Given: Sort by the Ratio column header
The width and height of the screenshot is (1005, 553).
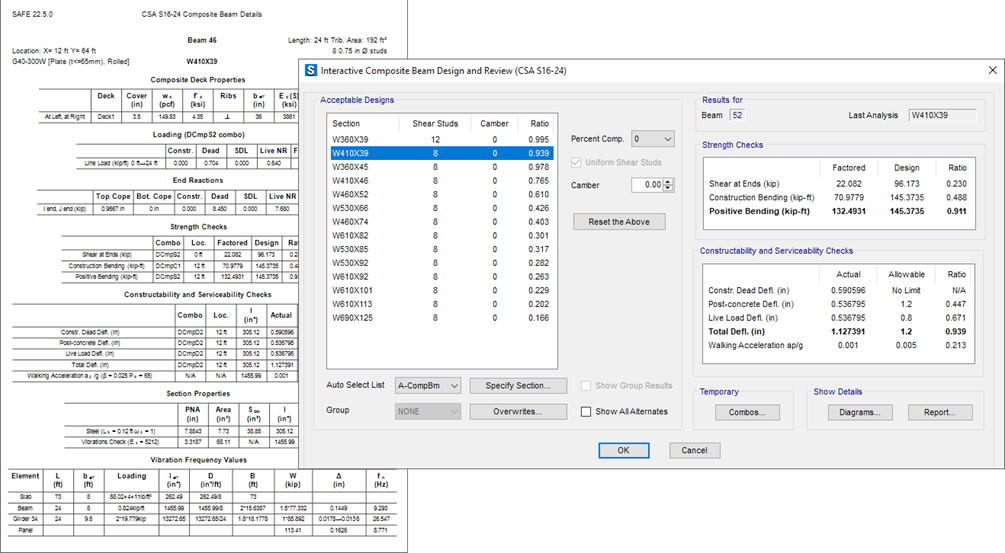Looking at the screenshot, I should point(539,123).
